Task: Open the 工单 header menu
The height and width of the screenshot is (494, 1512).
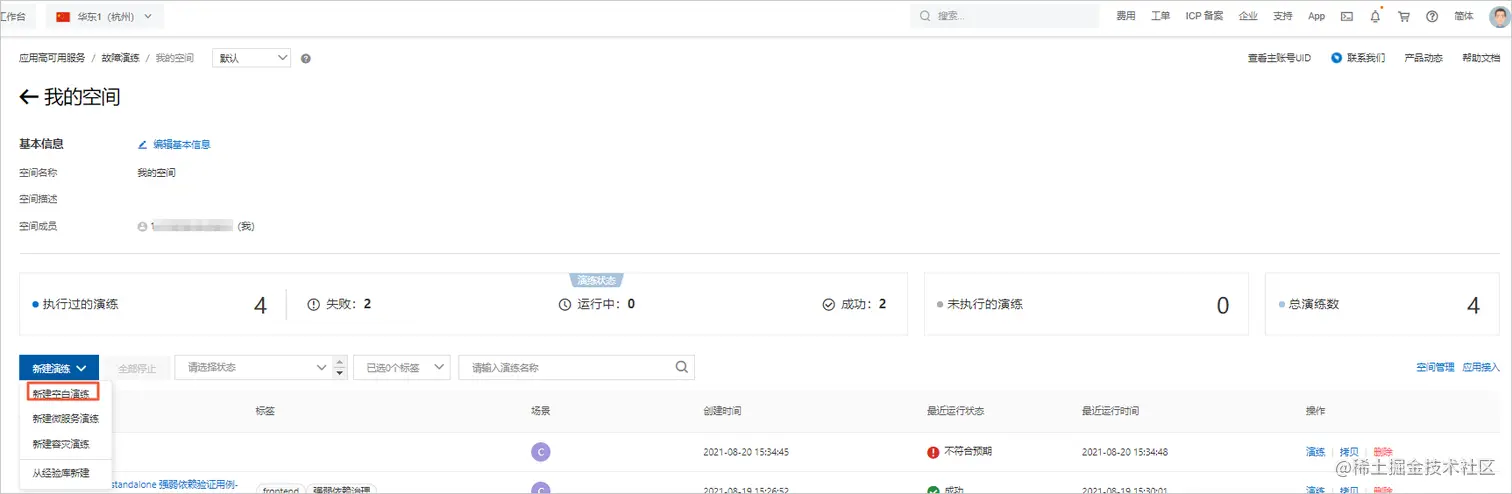Action: (x=1160, y=16)
